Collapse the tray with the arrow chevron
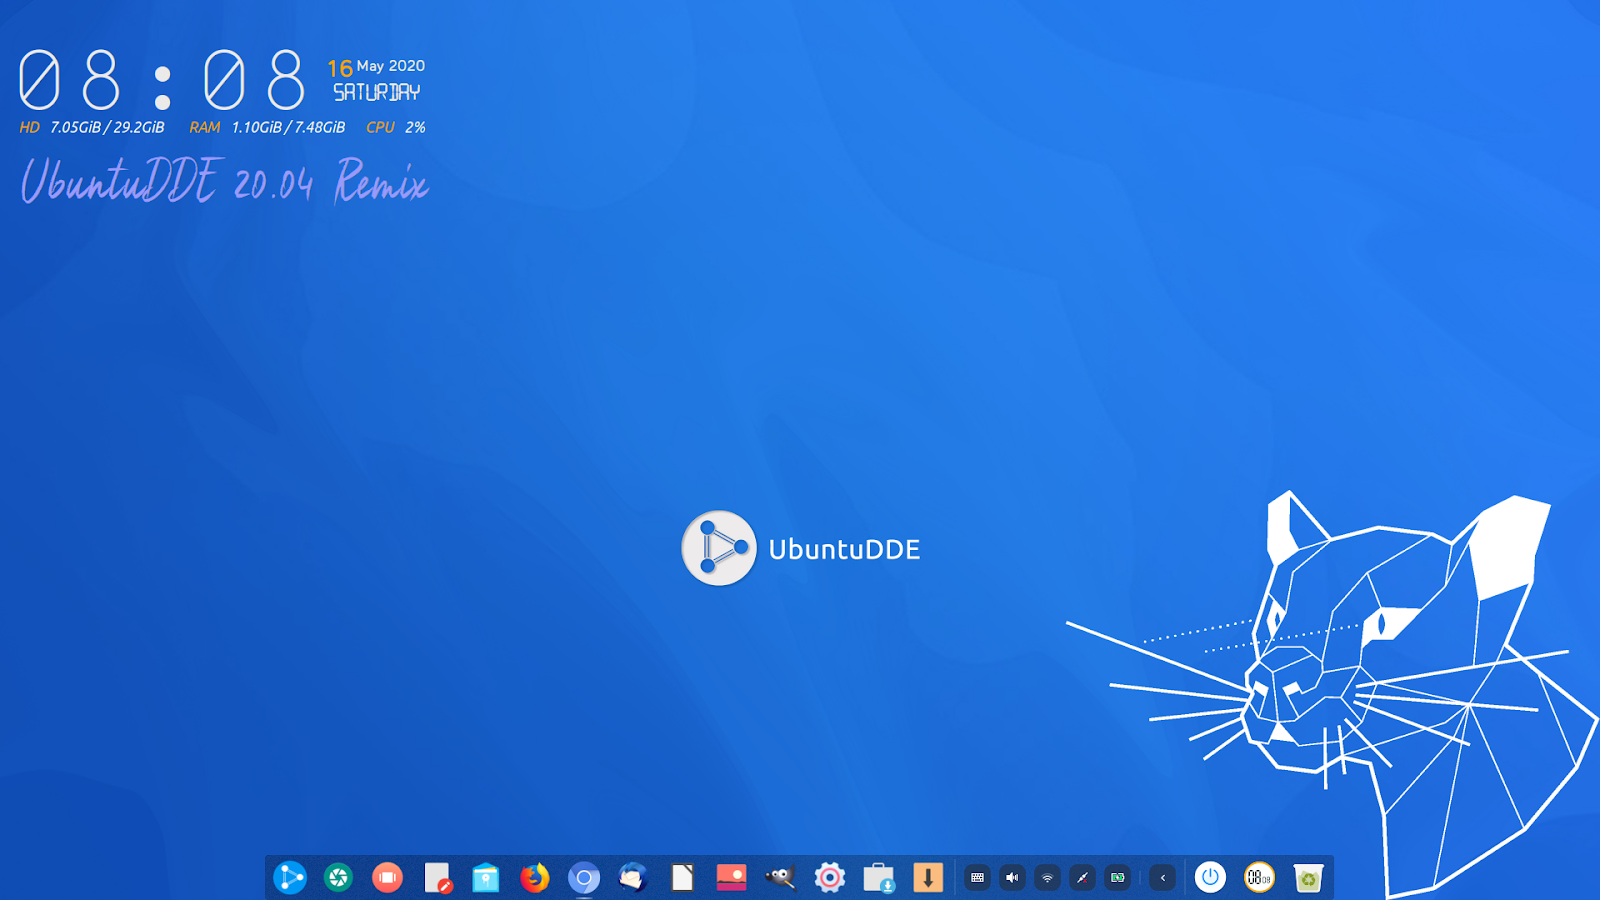This screenshot has height=900, width=1600. click(x=1162, y=878)
